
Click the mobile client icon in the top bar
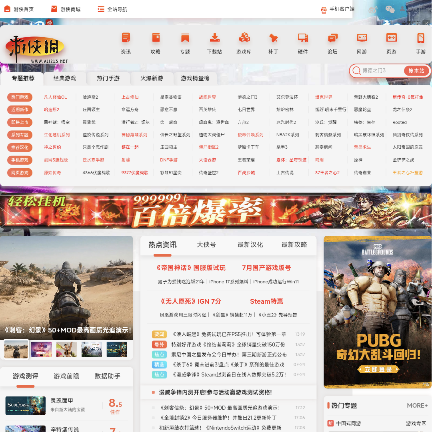coord(323,10)
